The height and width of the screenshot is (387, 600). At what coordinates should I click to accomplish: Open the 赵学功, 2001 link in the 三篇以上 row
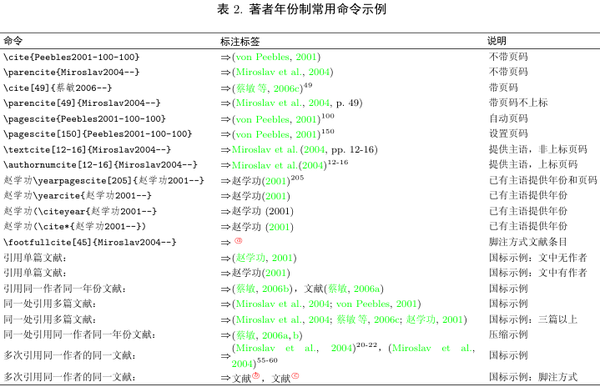(x=434, y=319)
